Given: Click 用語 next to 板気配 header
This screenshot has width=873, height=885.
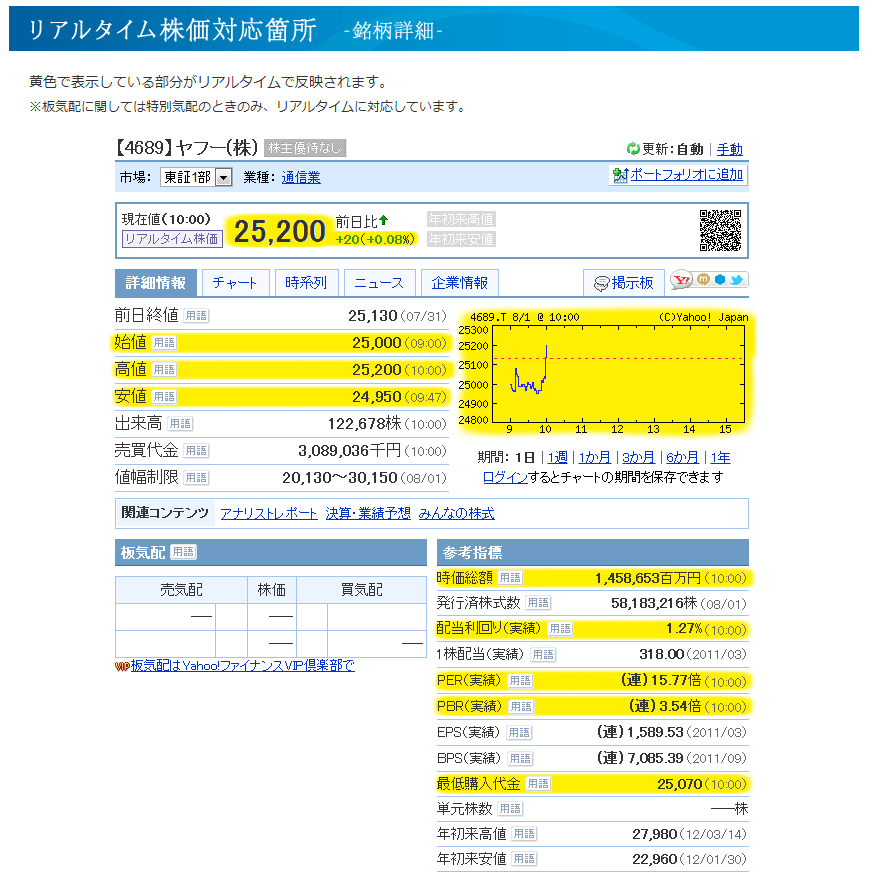Looking at the screenshot, I should tap(183, 552).
